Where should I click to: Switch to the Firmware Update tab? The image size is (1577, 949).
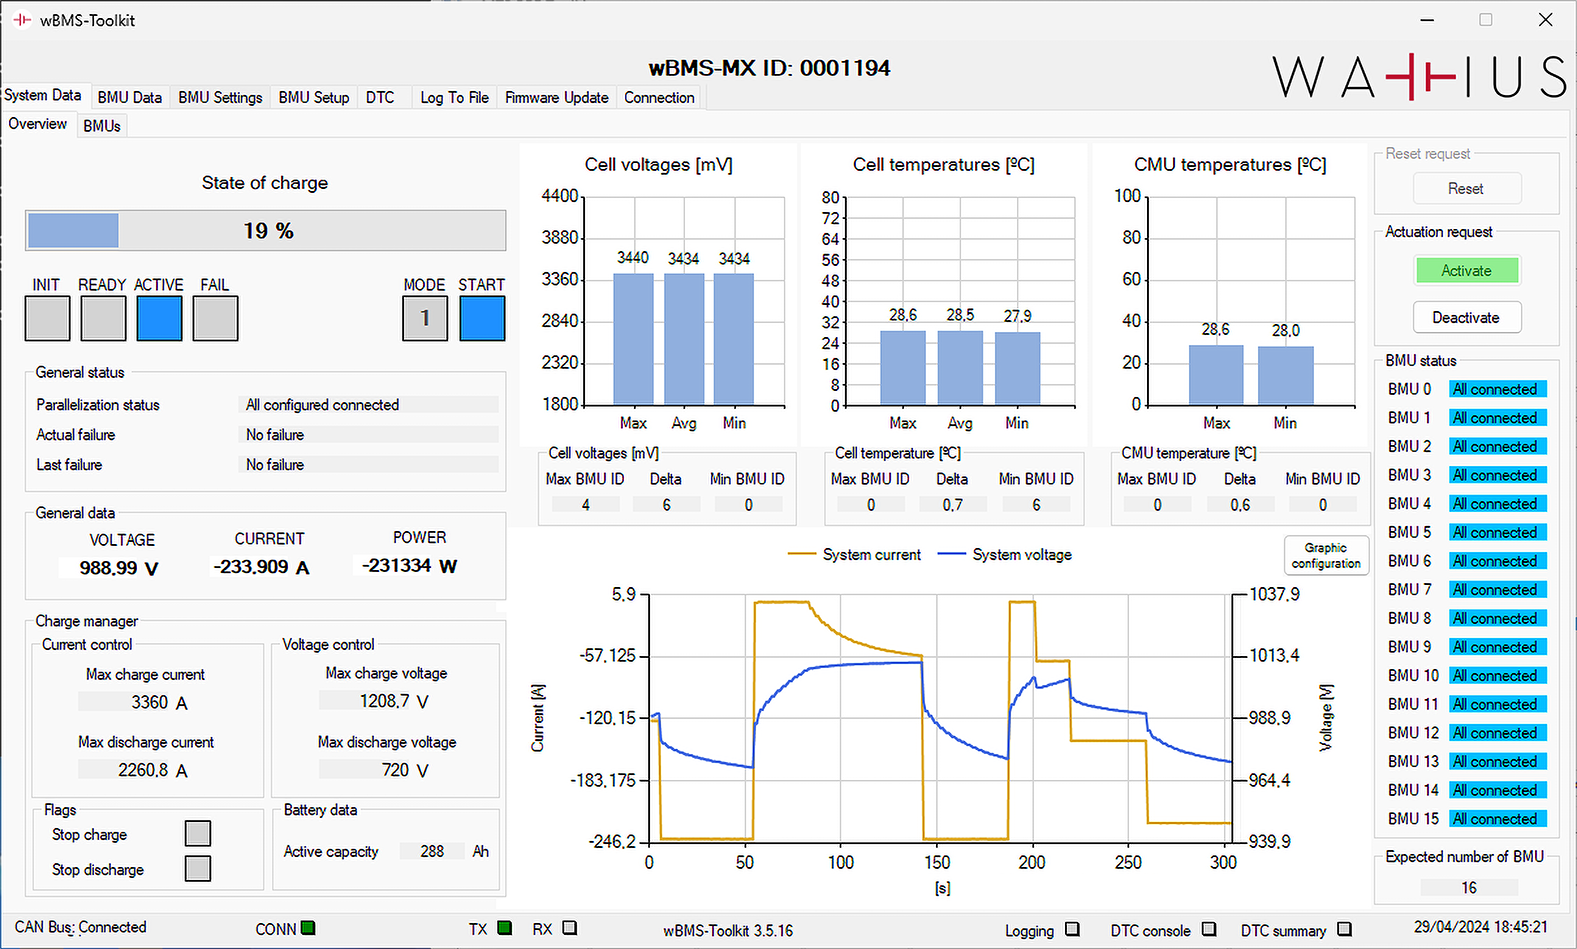556,97
